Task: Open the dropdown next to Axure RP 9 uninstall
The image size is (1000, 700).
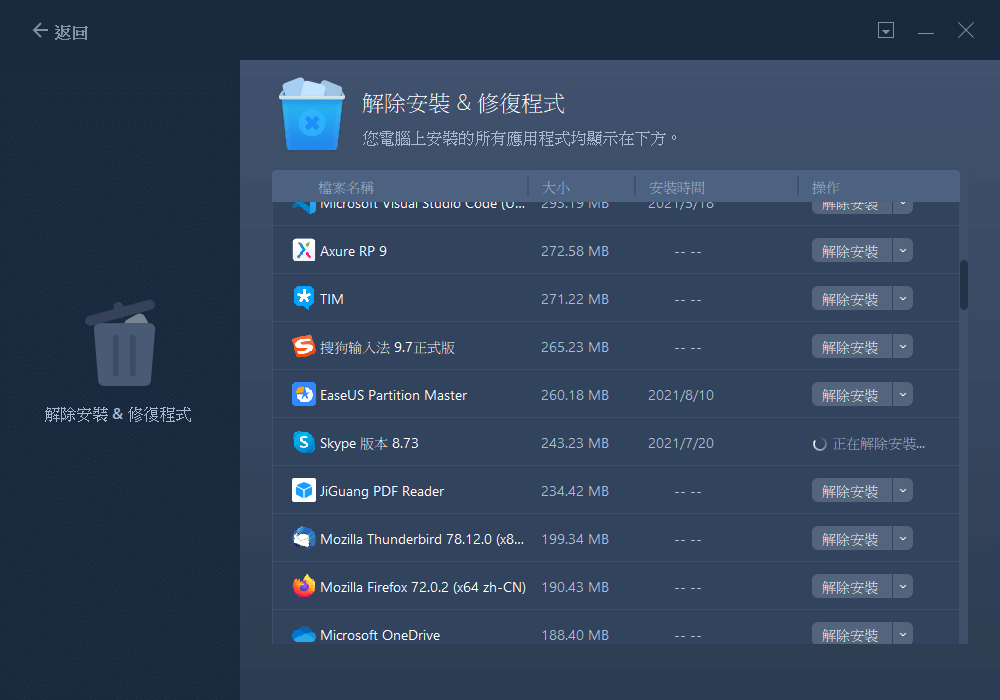Action: [903, 250]
